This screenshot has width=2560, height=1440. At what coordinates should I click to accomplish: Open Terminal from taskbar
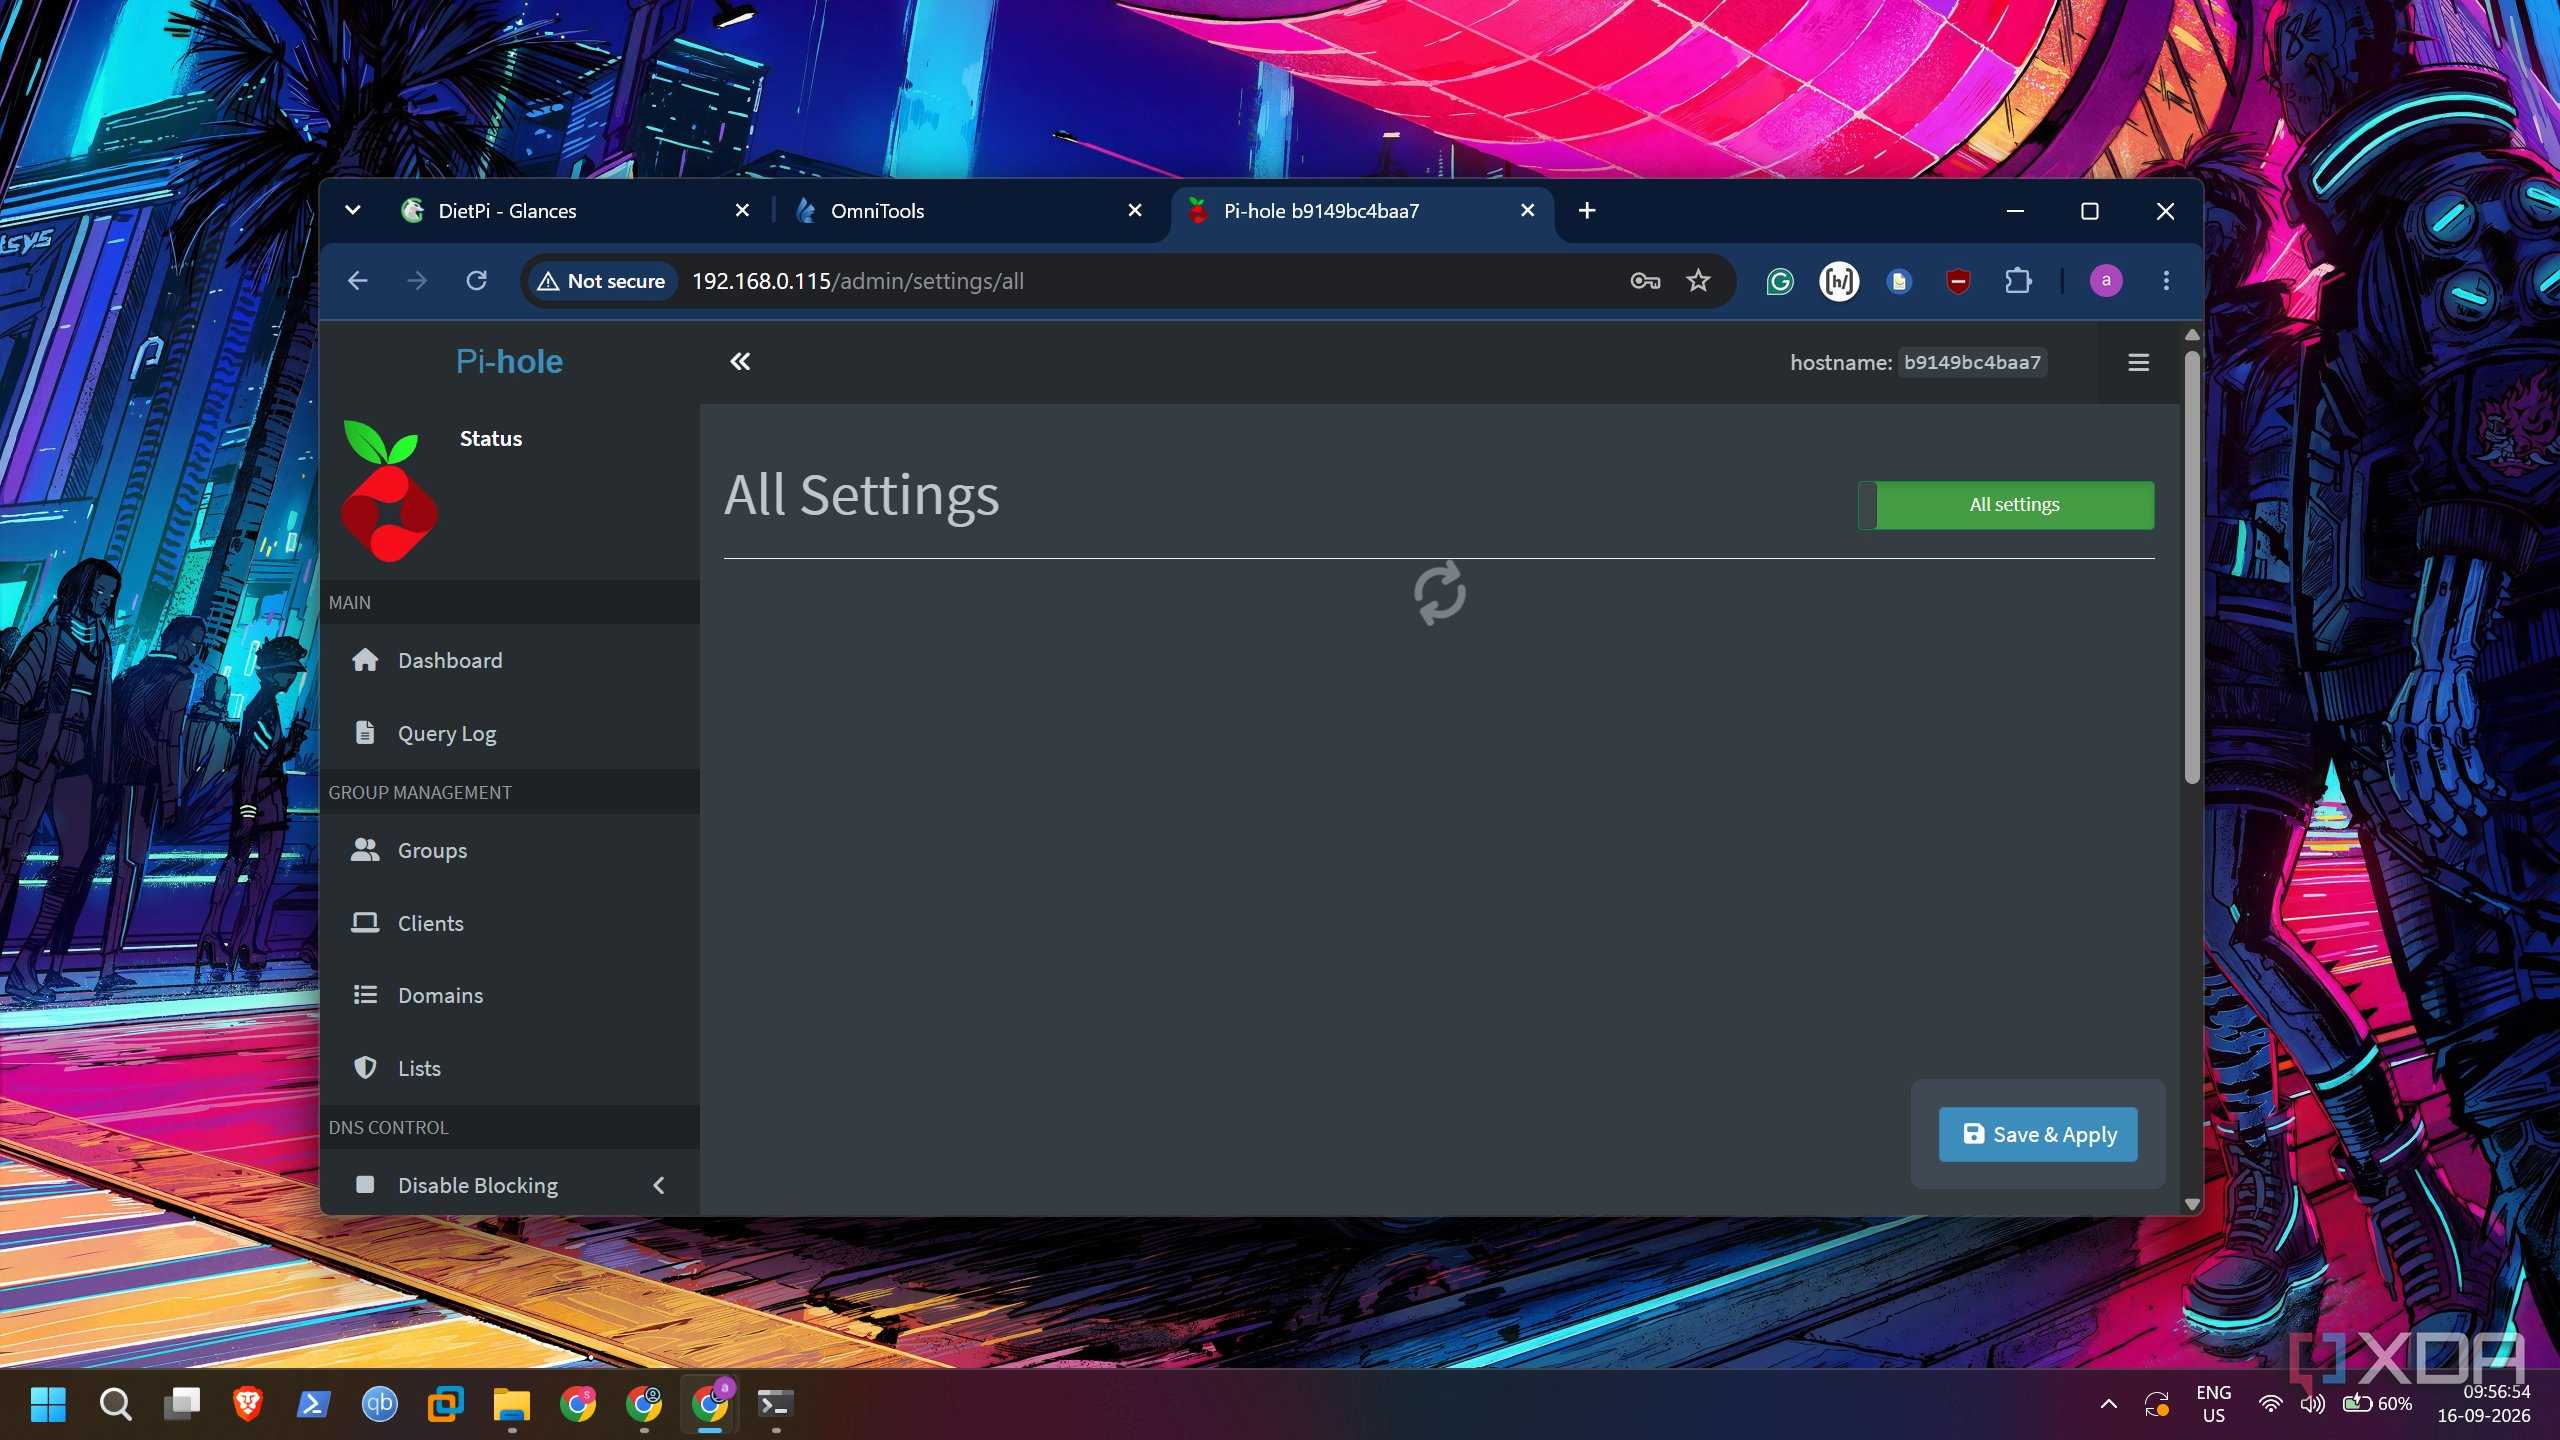(x=775, y=1404)
